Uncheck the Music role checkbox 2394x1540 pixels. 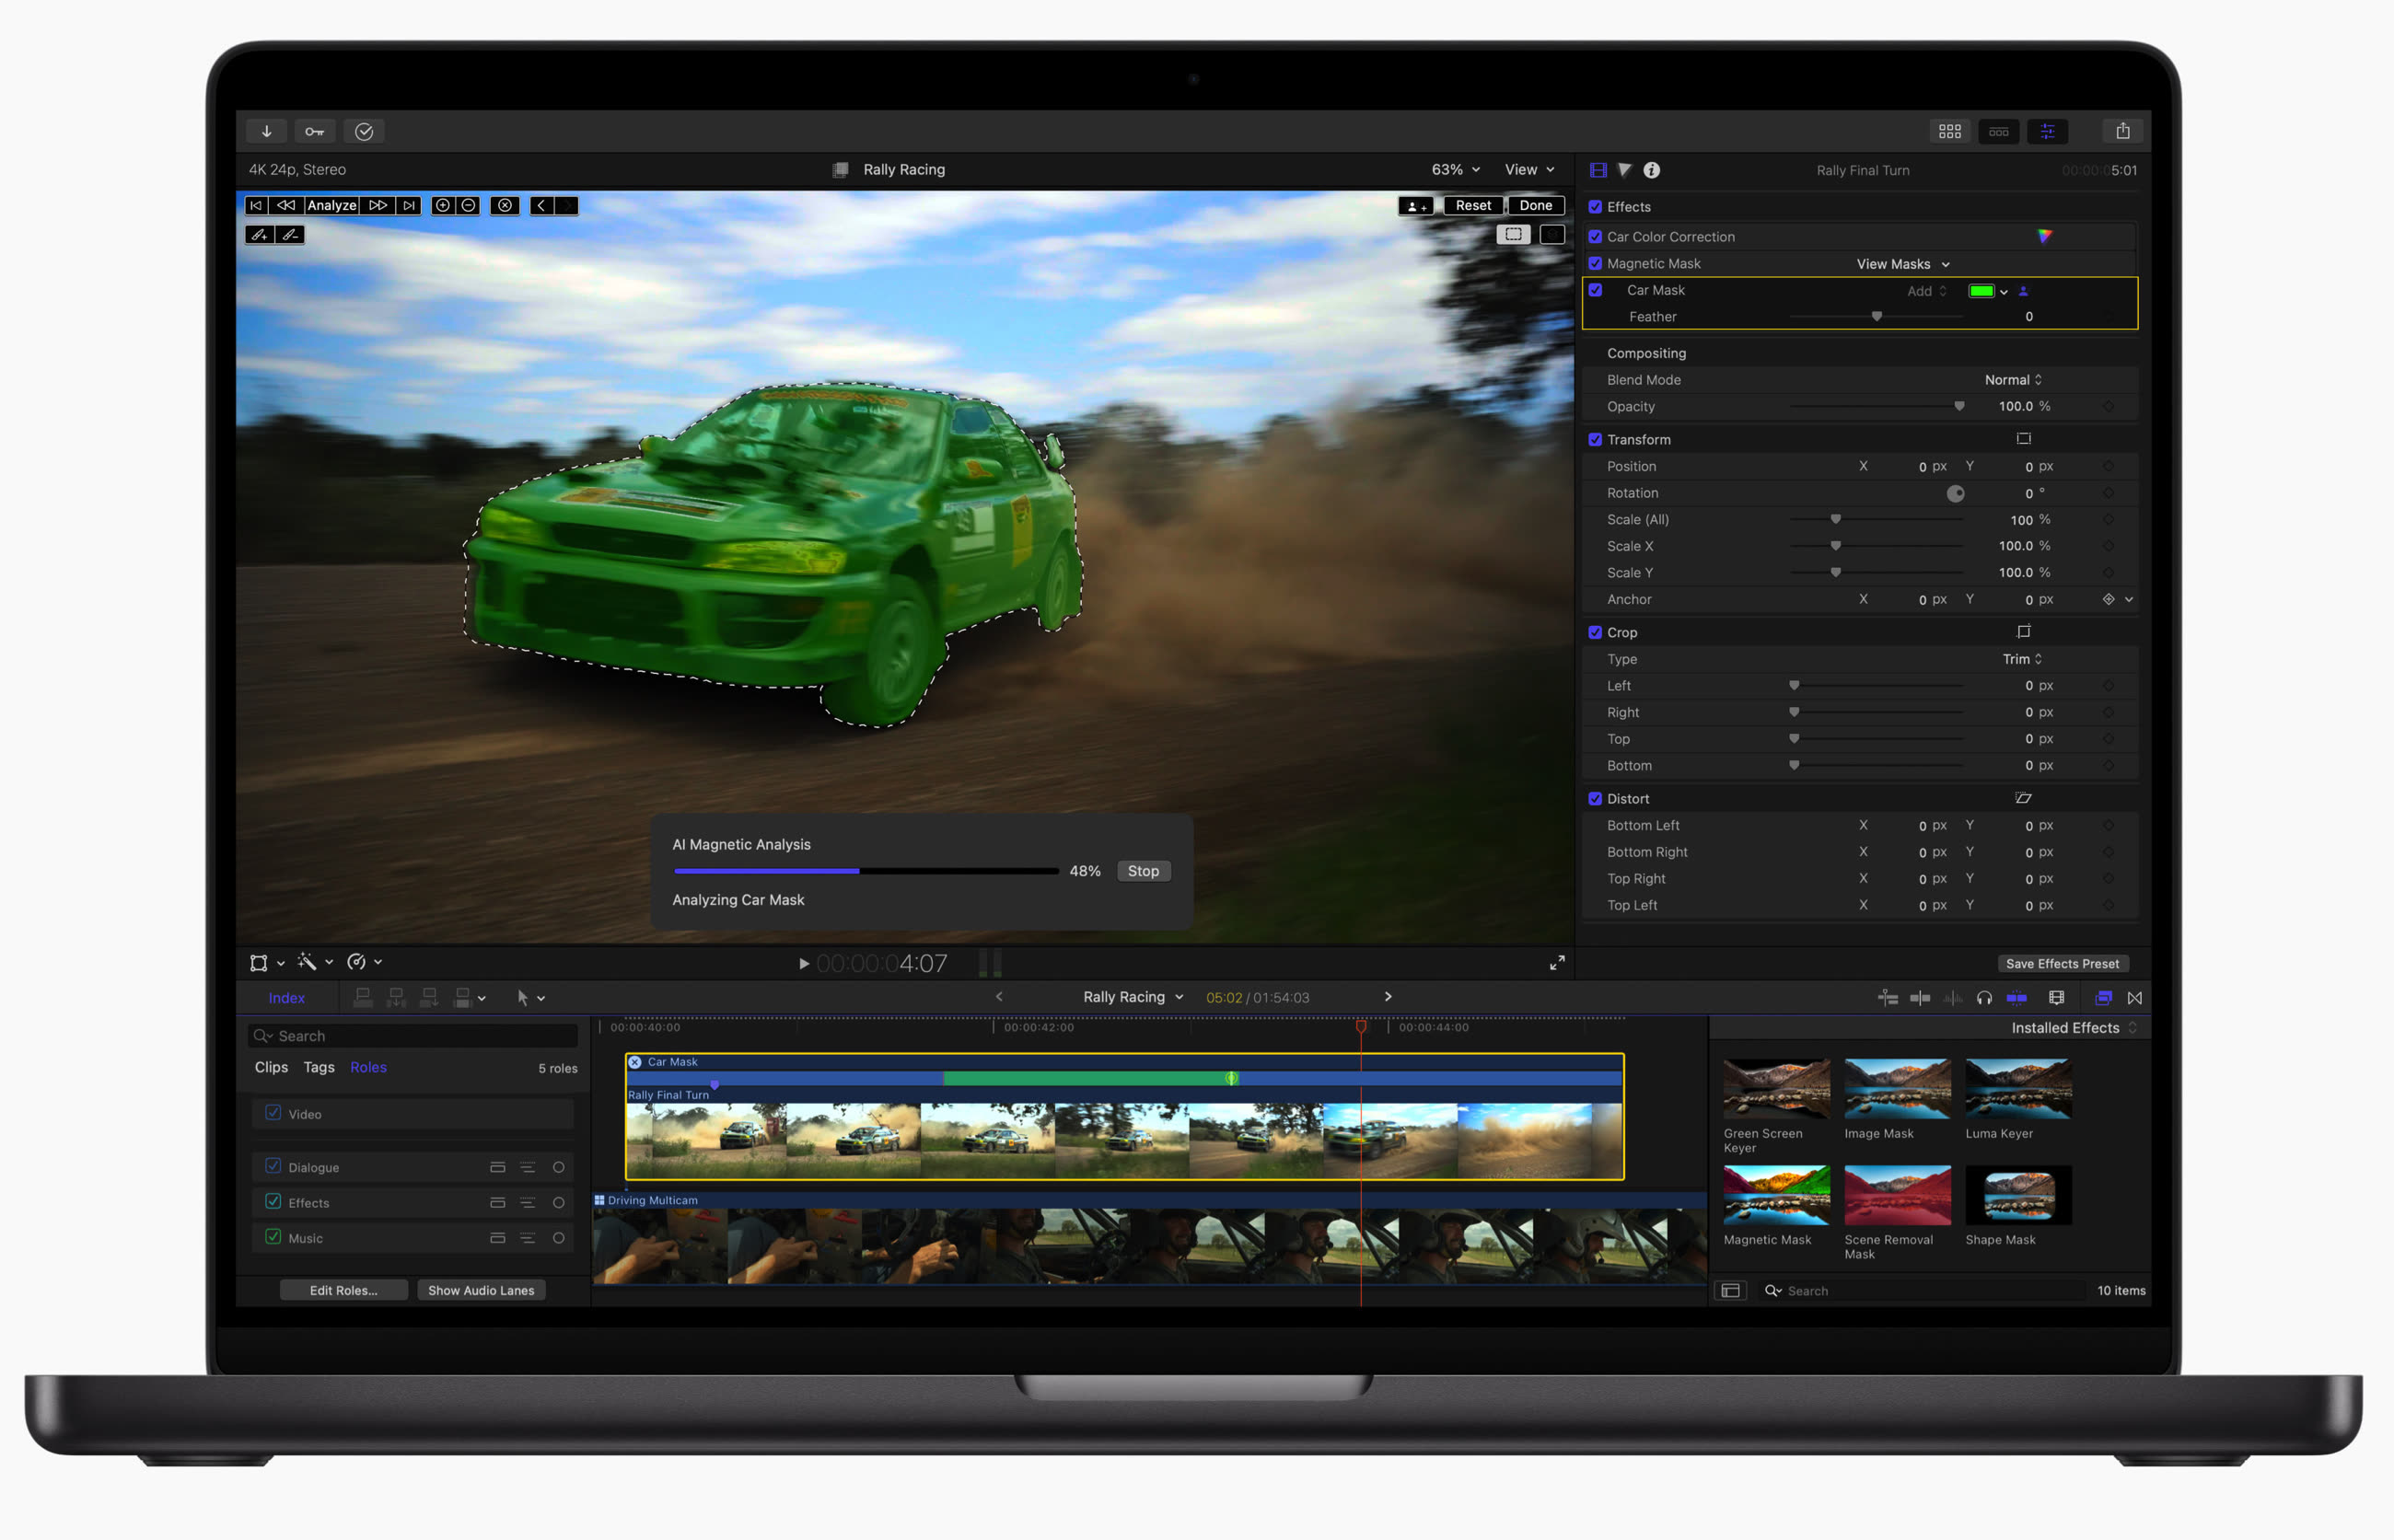pos(273,1238)
